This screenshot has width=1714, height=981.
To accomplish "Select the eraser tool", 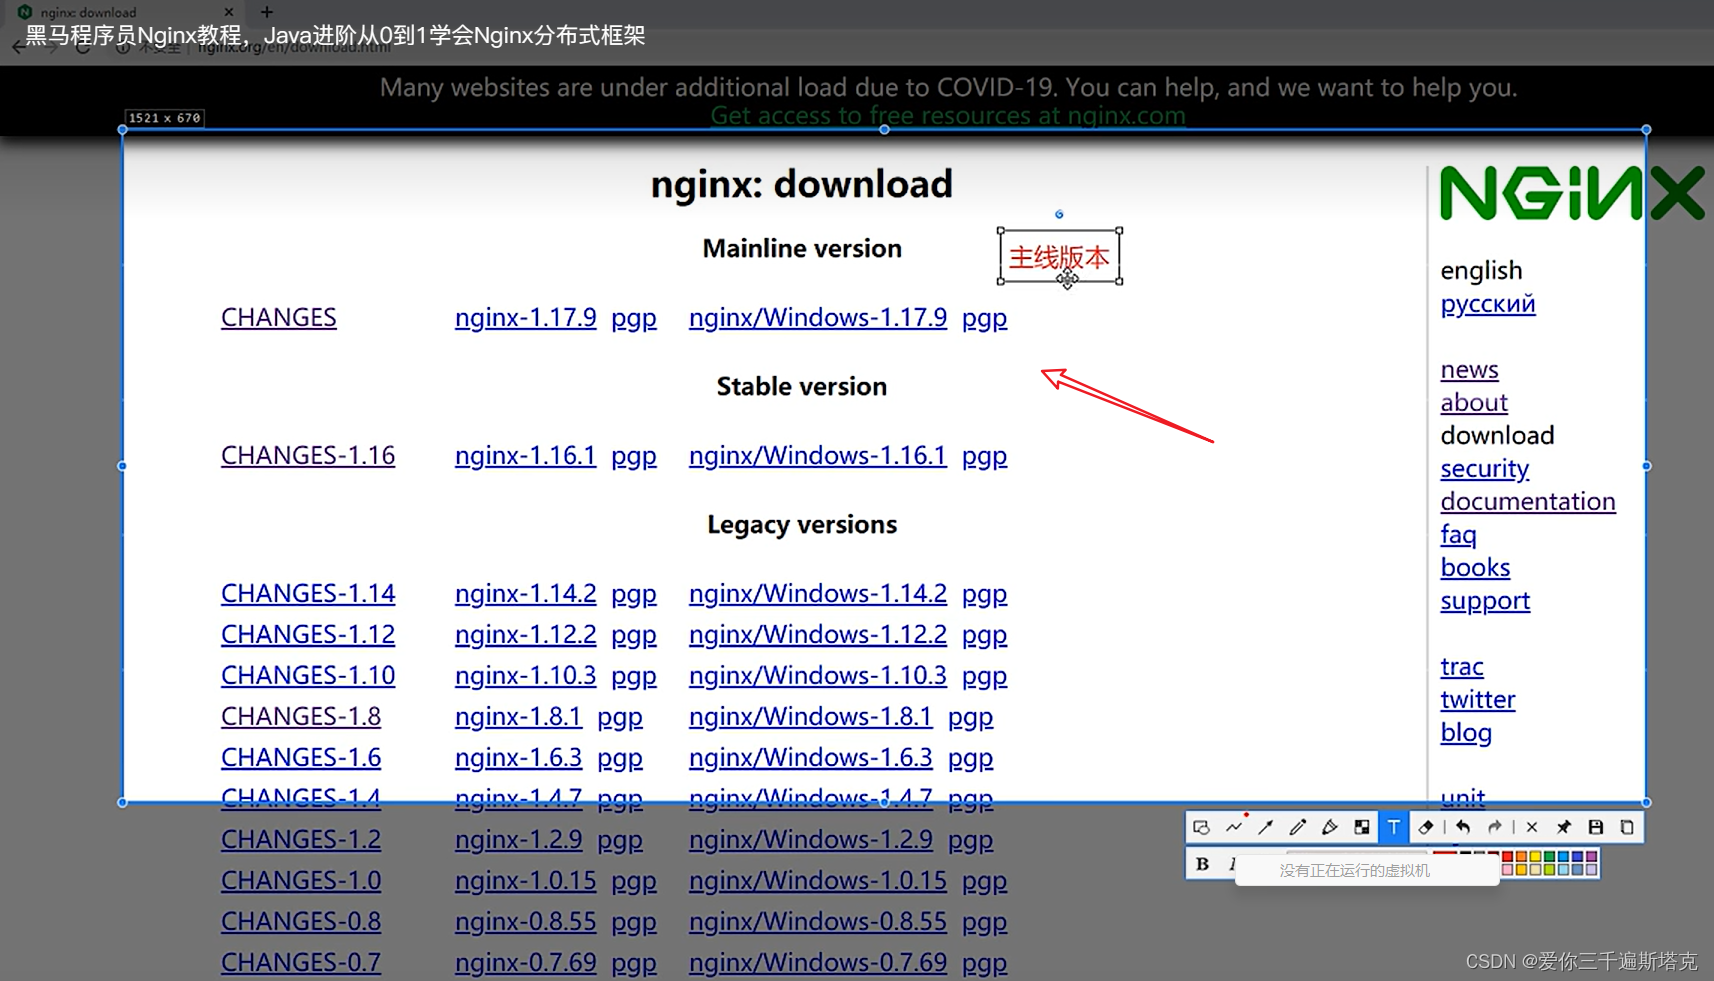I will (1425, 827).
